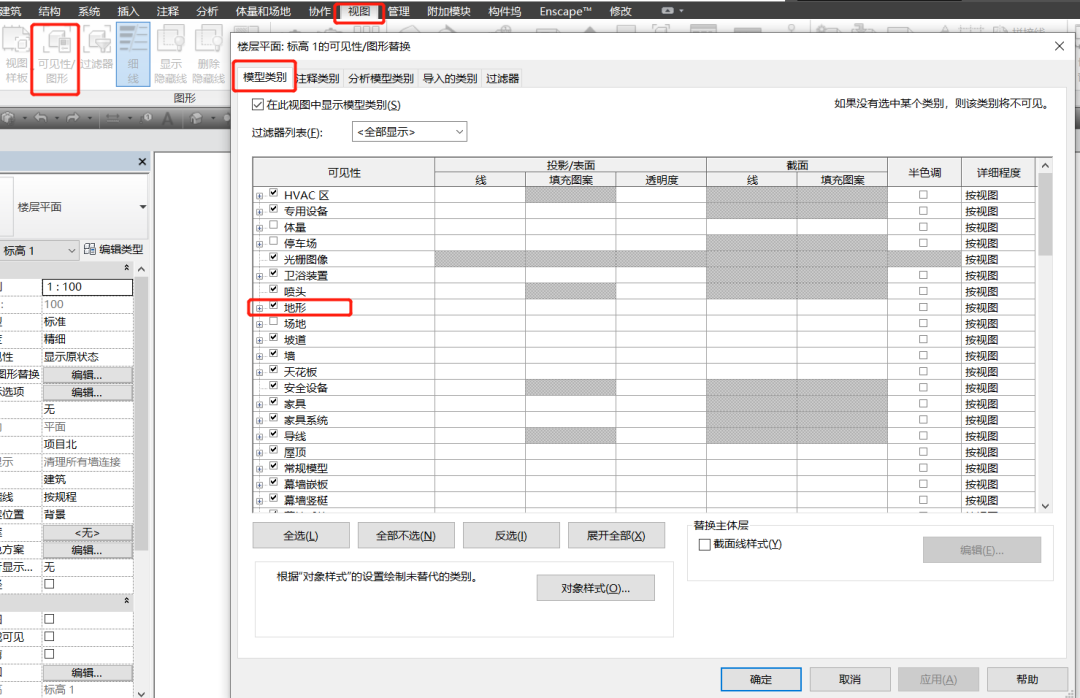Toggle the Thin Lines (细线) tool

[133, 54]
